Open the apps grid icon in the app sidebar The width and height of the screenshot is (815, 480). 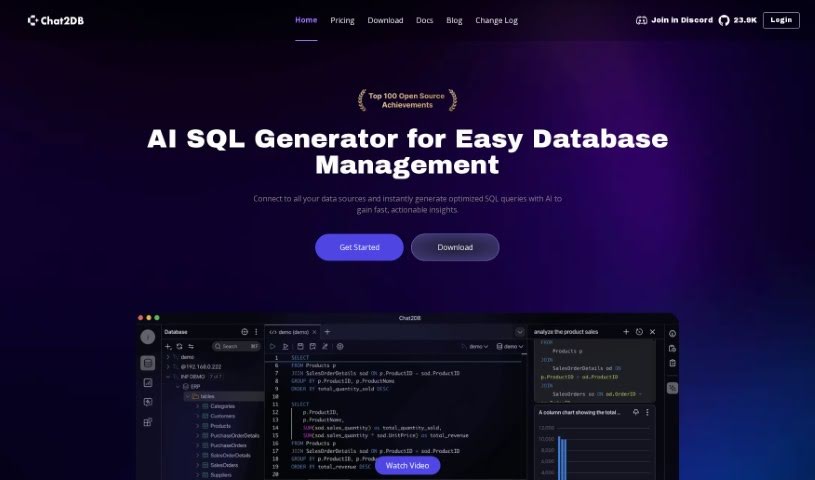[x=148, y=422]
